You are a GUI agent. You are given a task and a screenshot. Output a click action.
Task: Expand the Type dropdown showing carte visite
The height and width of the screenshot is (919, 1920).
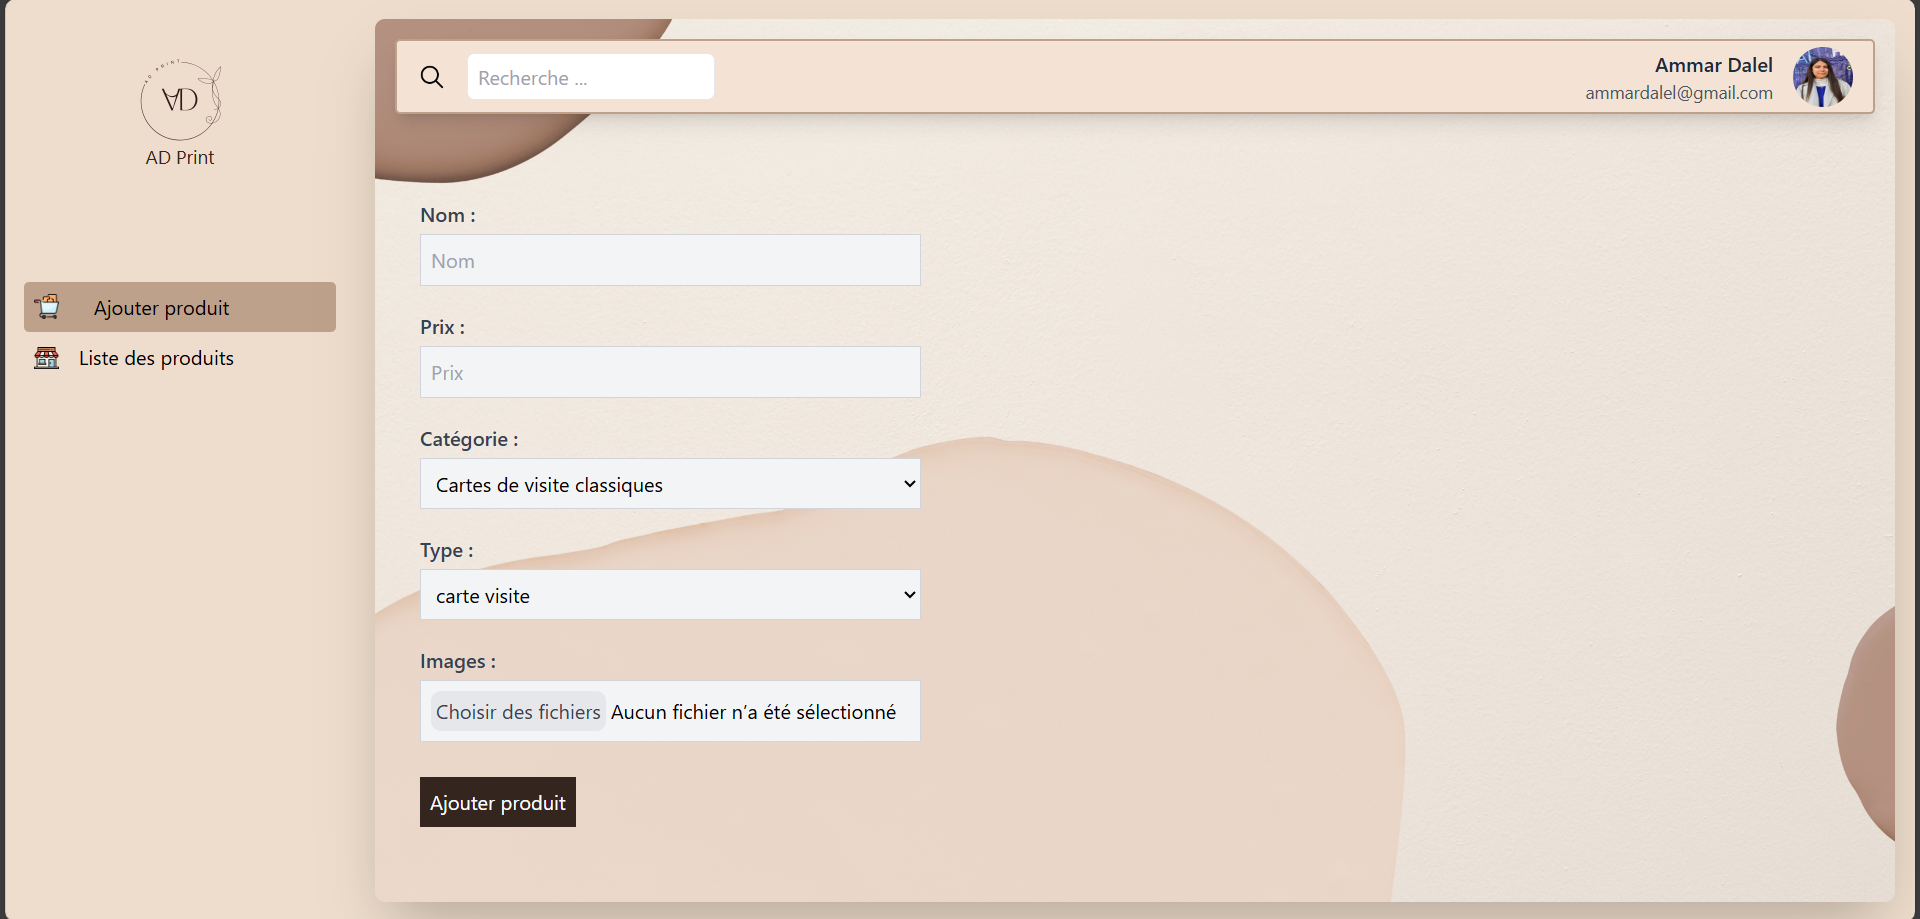pyautogui.click(x=670, y=595)
